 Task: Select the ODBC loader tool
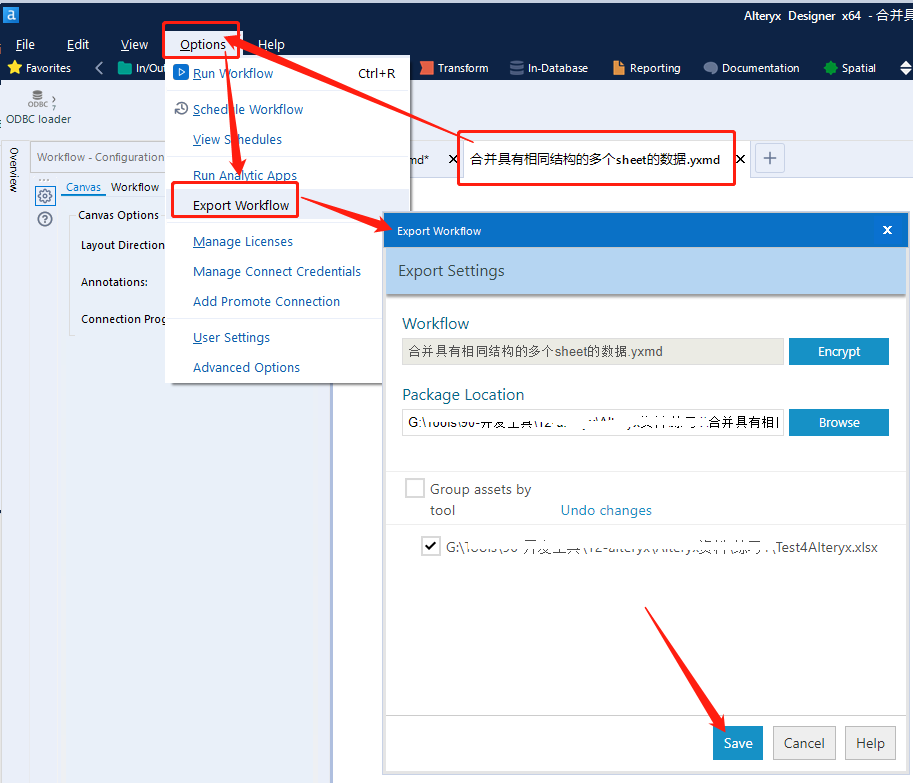pos(38,108)
